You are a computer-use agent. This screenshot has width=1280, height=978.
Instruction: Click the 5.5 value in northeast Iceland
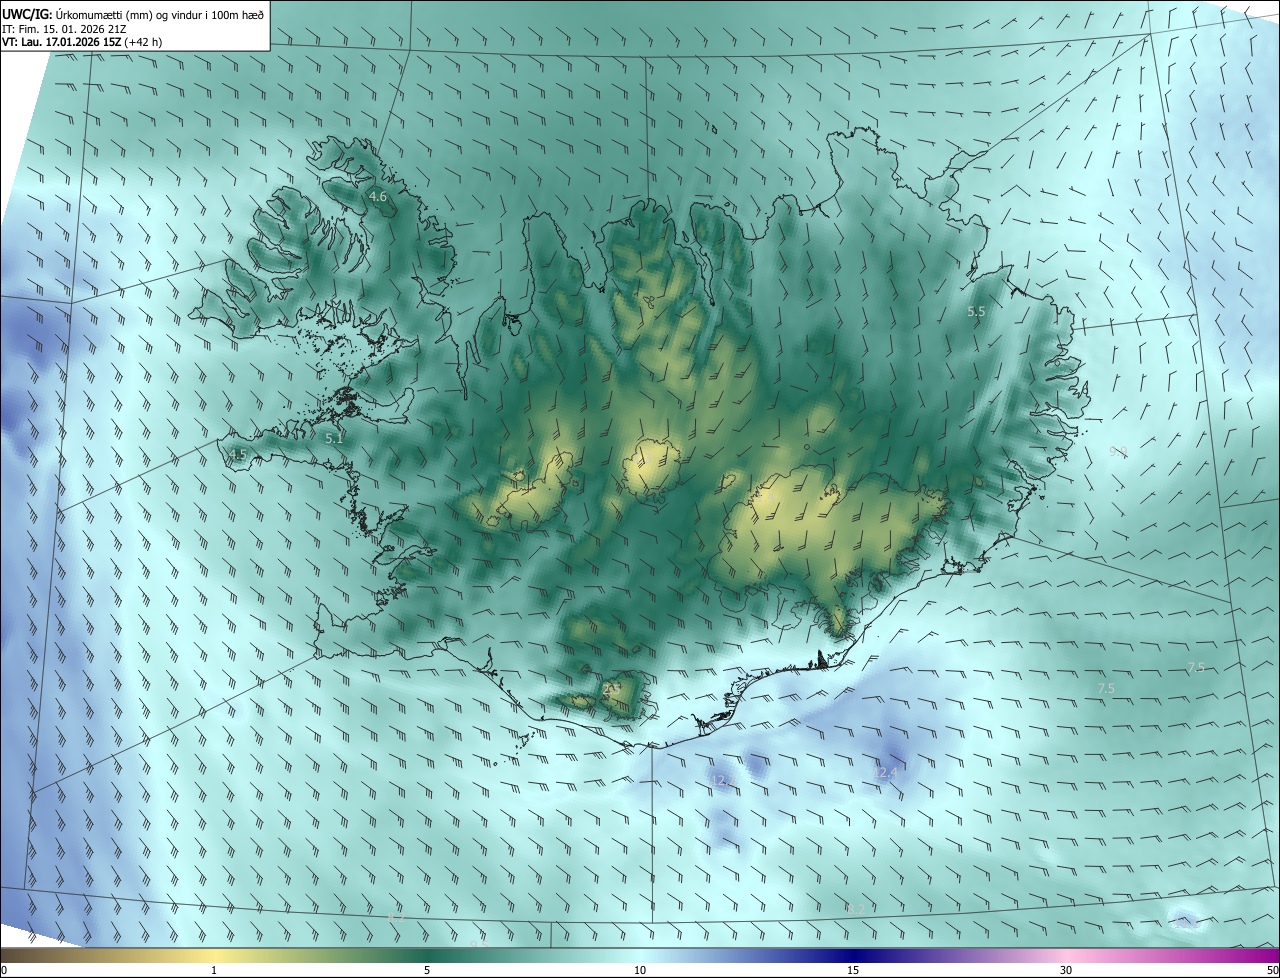(976, 311)
